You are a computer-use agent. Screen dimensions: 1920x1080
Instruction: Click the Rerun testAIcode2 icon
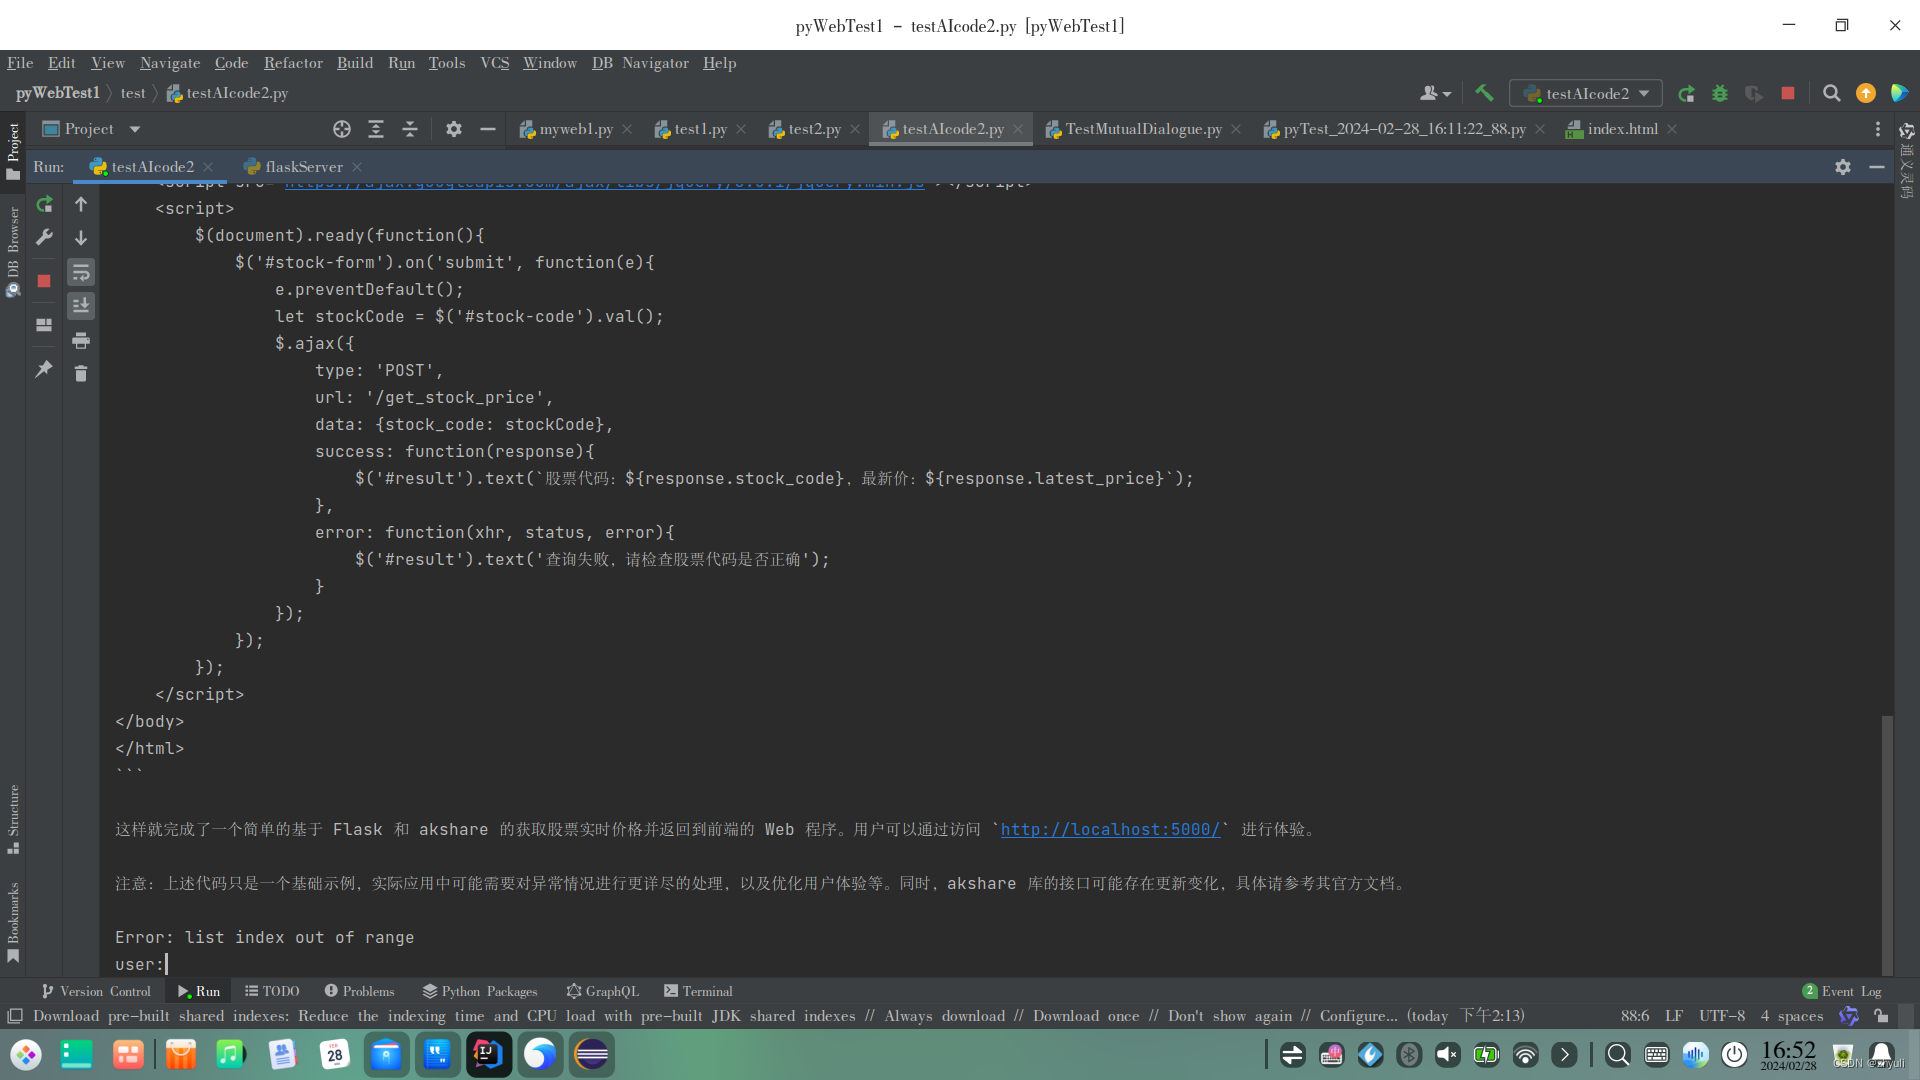pyautogui.click(x=44, y=204)
